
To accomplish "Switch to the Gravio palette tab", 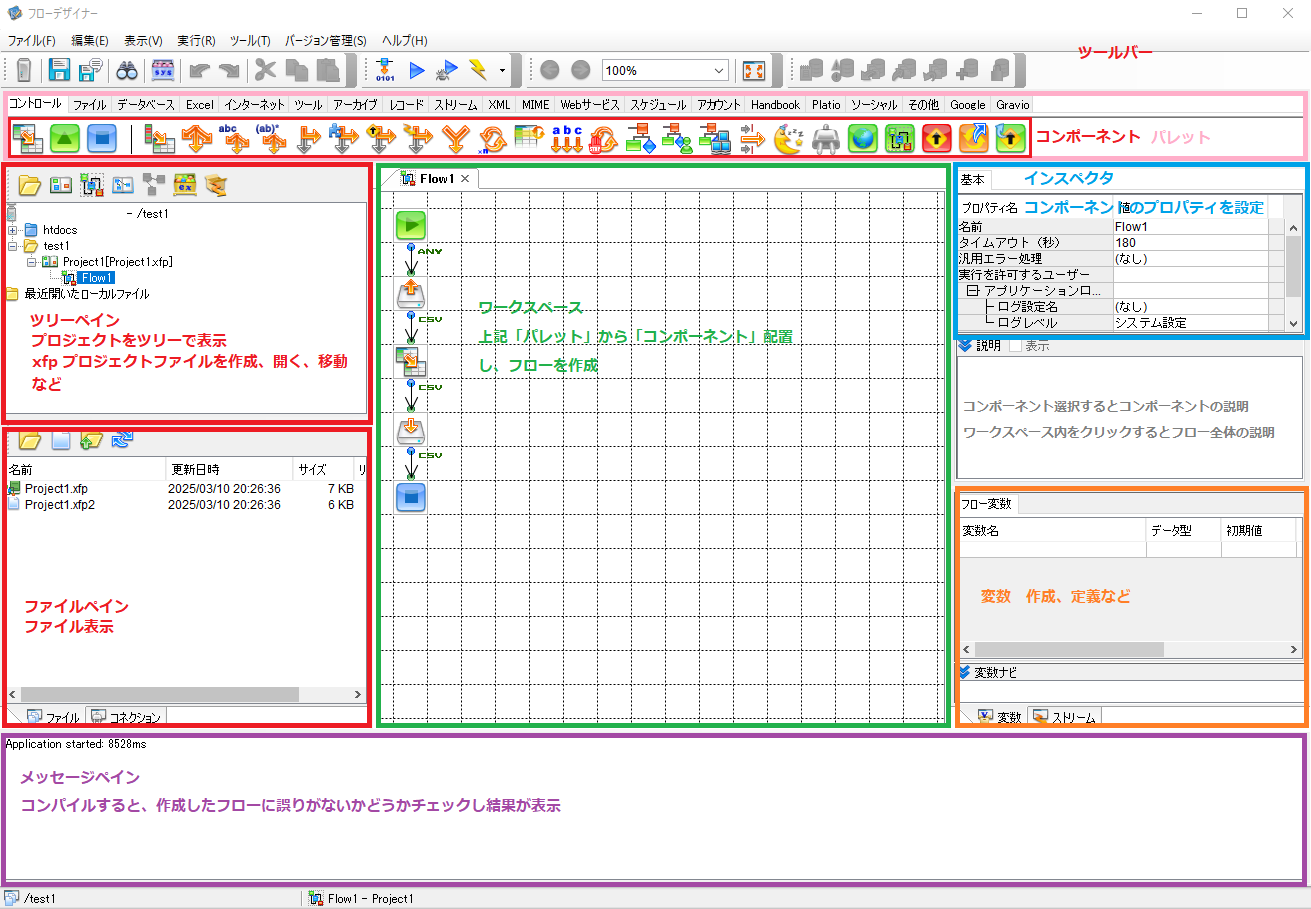I will [x=1012, y=104].
